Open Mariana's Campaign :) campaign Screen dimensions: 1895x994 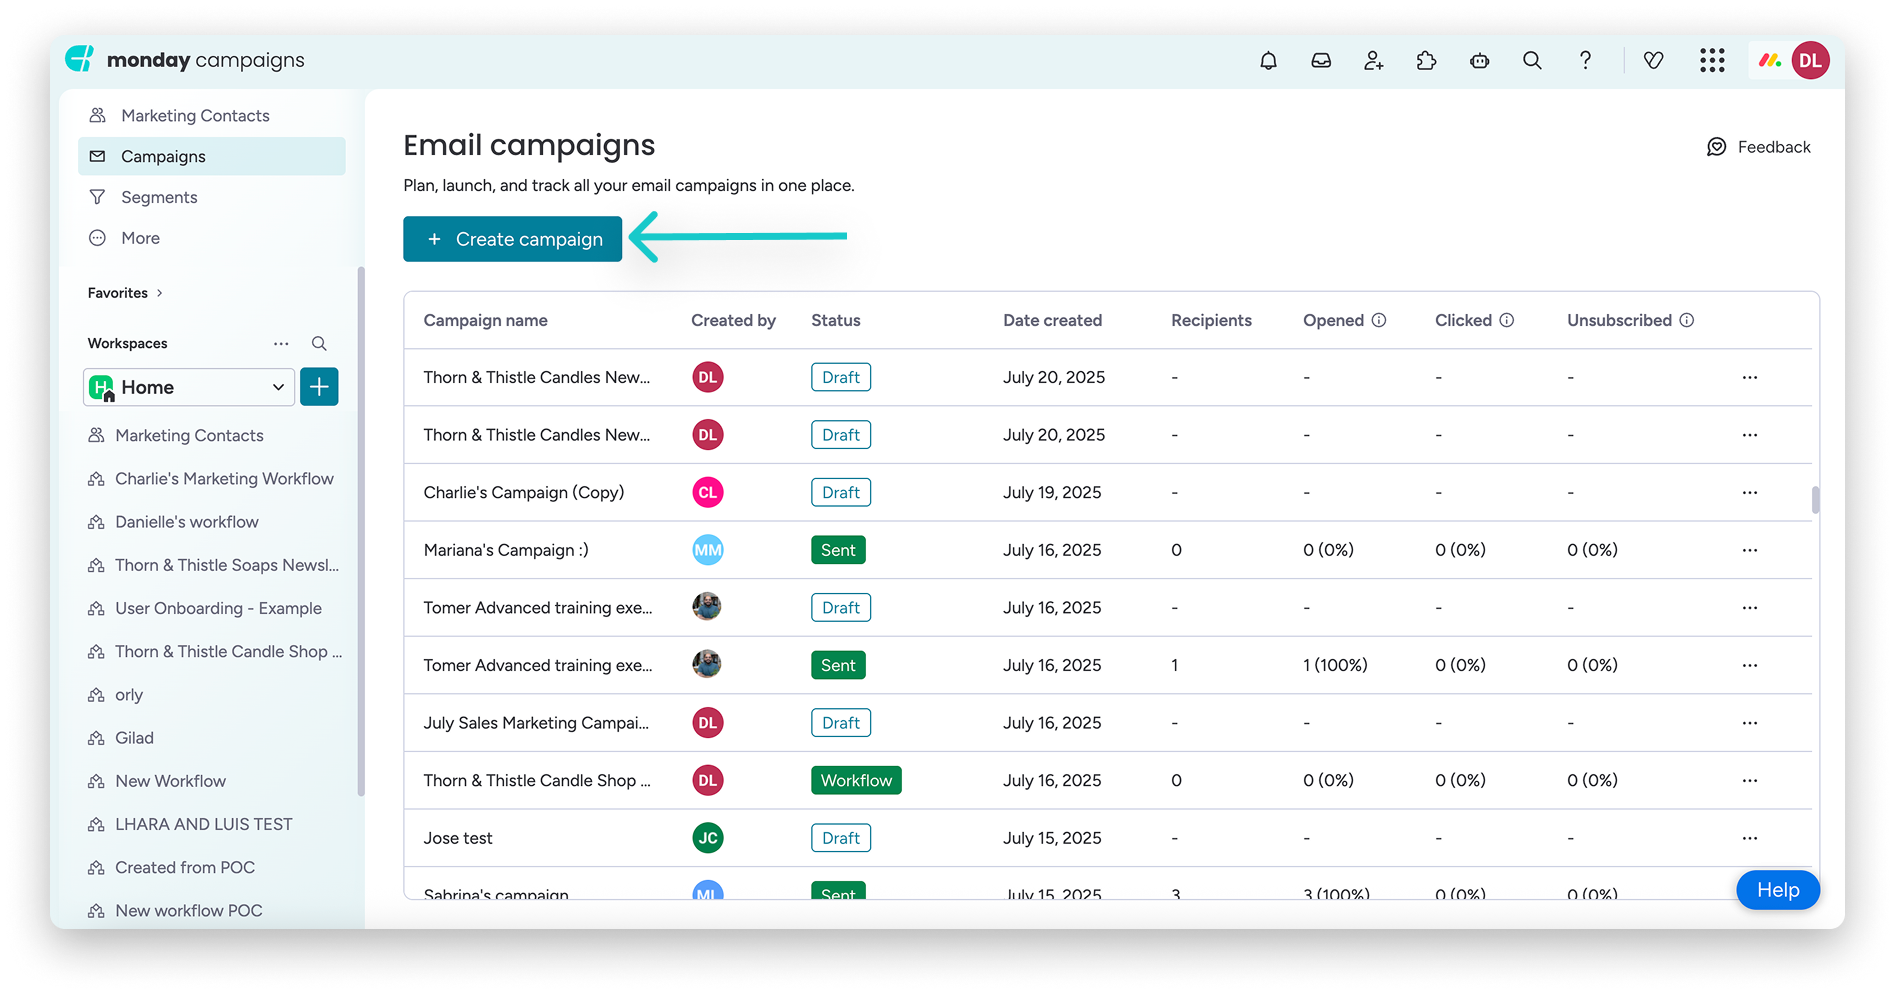click(506, 550)
